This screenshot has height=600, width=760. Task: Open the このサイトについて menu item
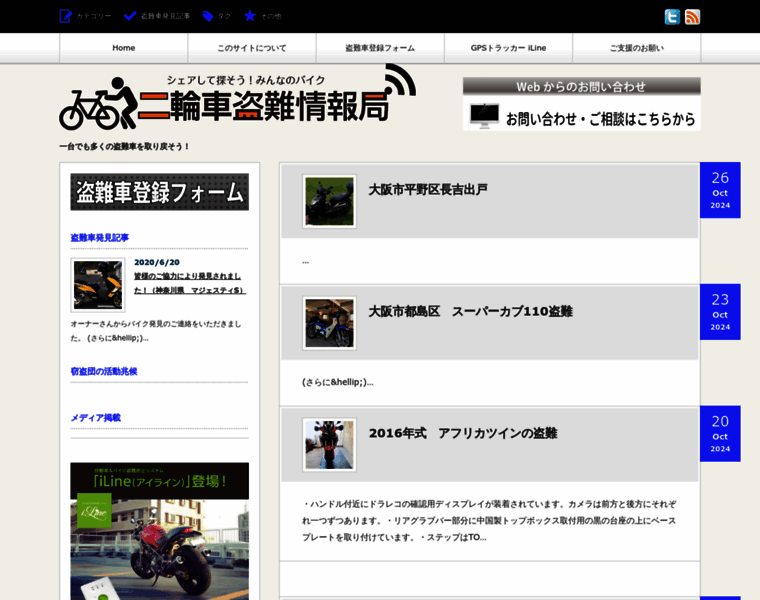click(251, 48)
